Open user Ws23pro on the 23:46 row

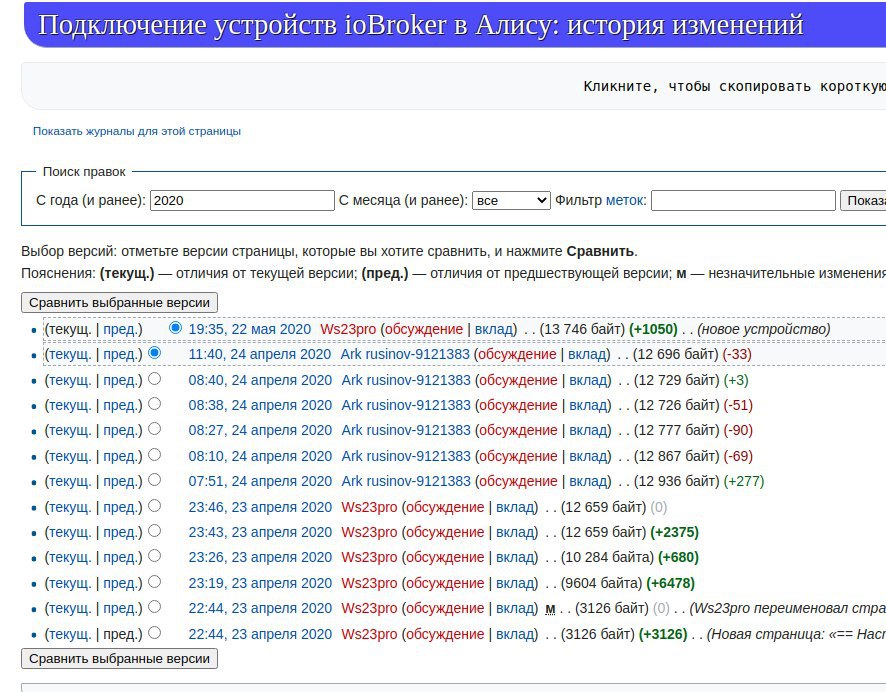[x=369, y=507]
